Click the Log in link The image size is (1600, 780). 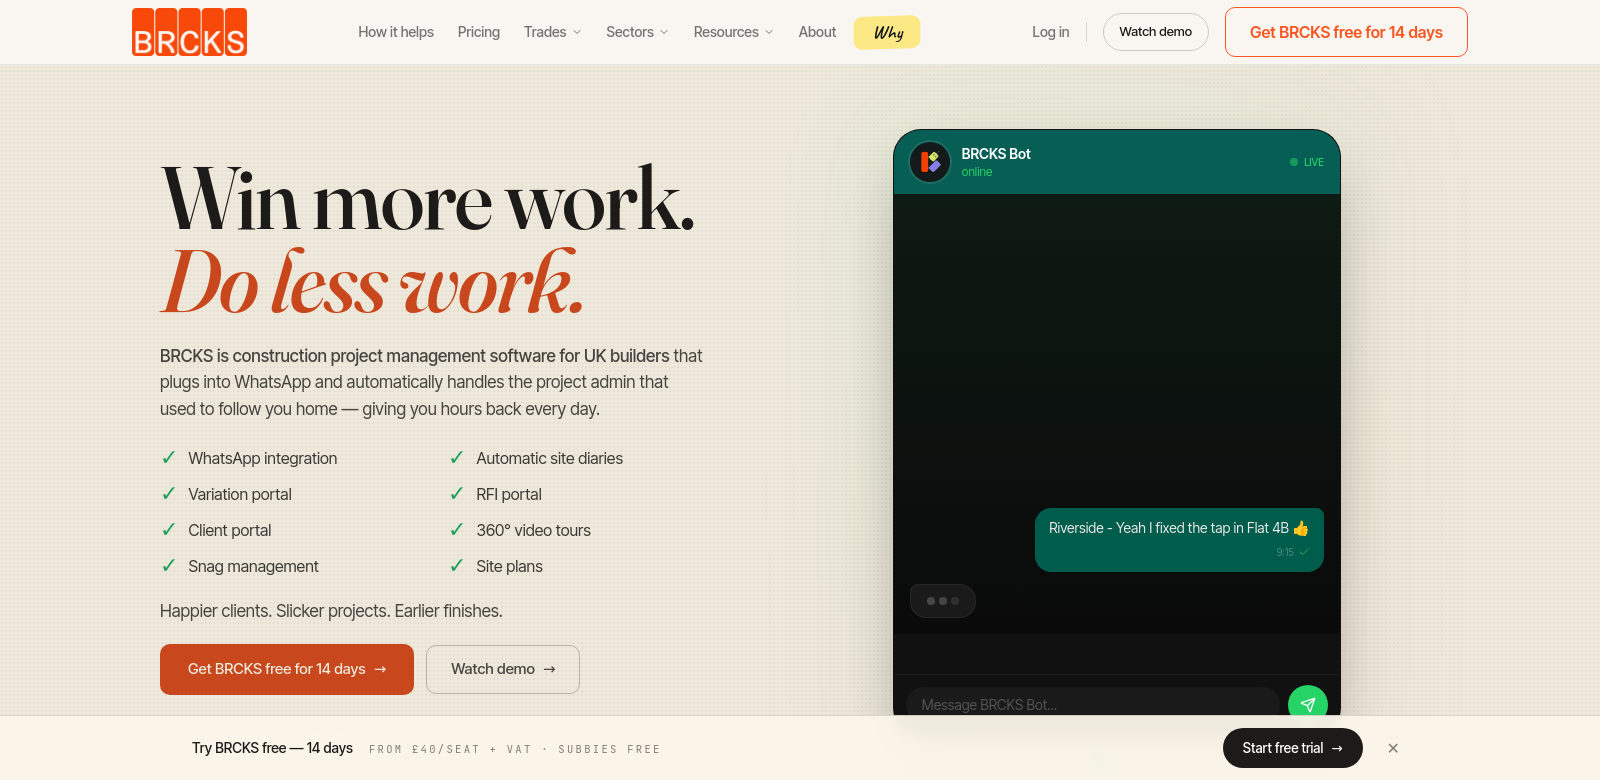[x=1050, y=32]
